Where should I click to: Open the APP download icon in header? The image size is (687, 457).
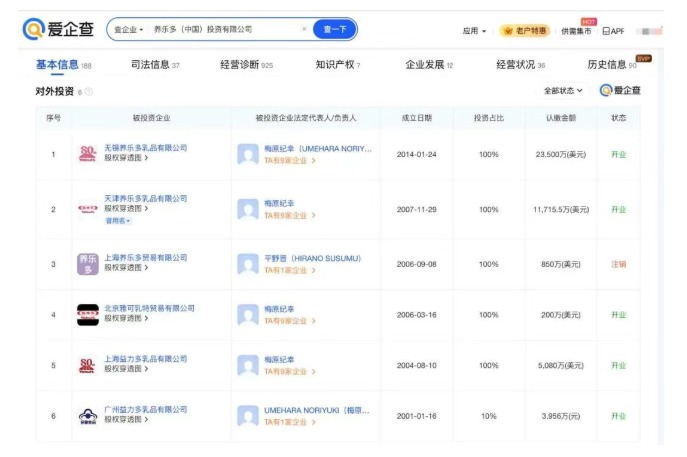pyautogui.click(x=613, y=31)
